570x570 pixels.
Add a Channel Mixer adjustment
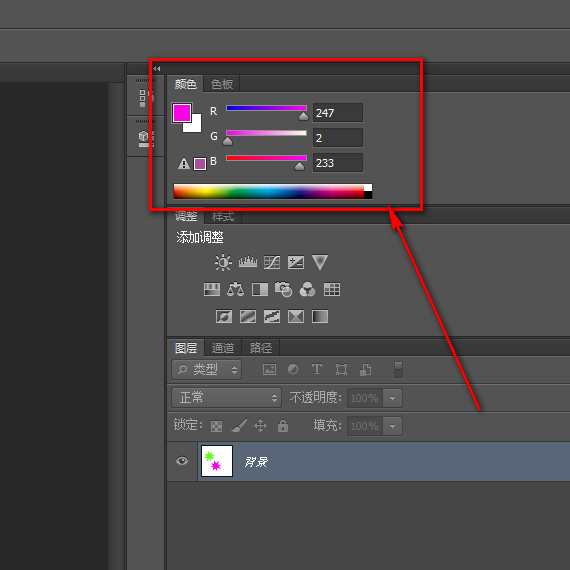[x=308, y=289]
